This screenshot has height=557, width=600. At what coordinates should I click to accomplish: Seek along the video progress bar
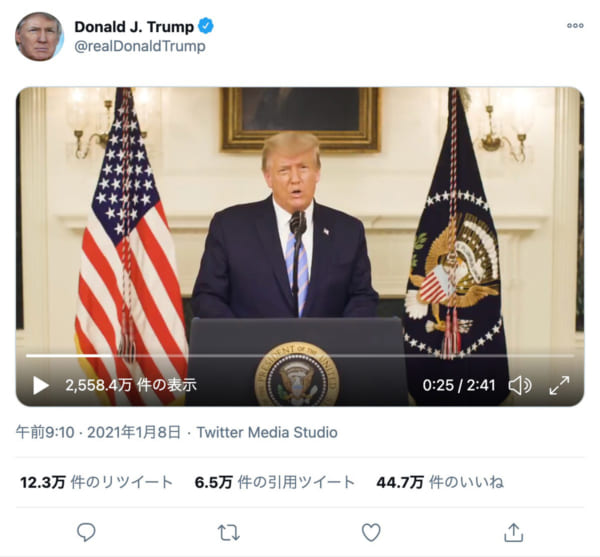300,356
